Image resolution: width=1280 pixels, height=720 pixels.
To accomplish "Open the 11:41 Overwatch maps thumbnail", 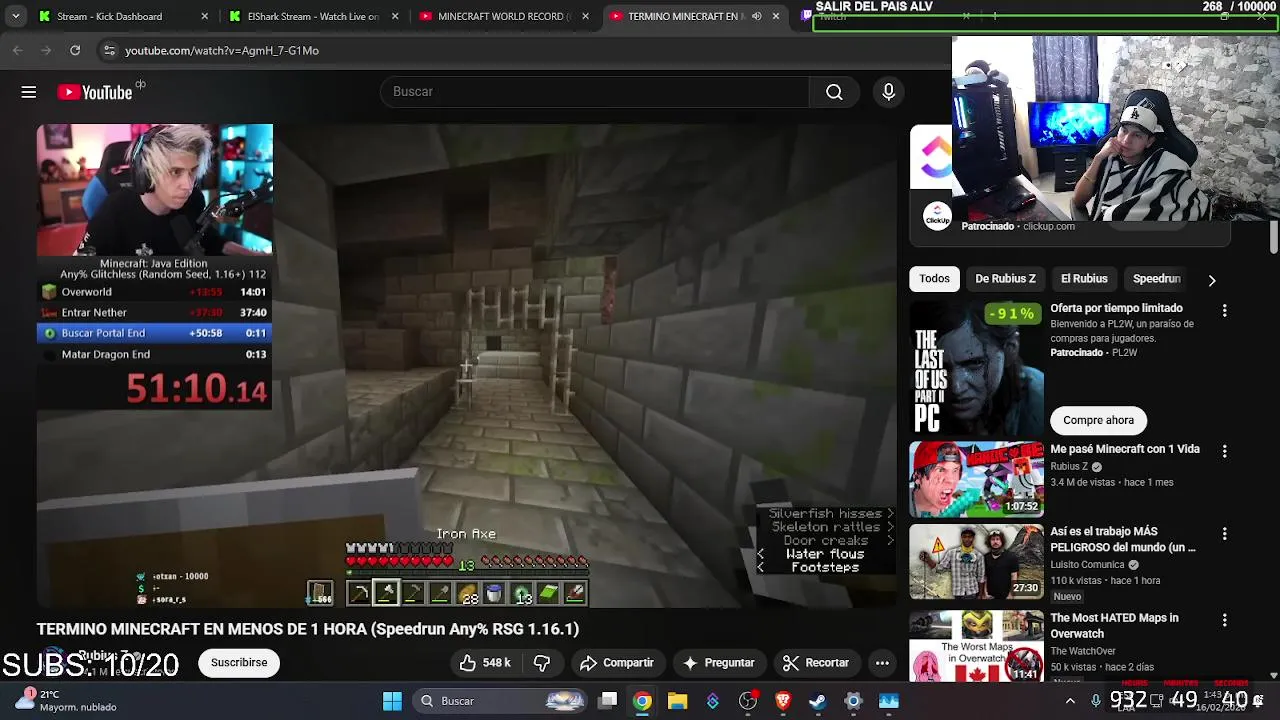I will click(x=976, y=647).
